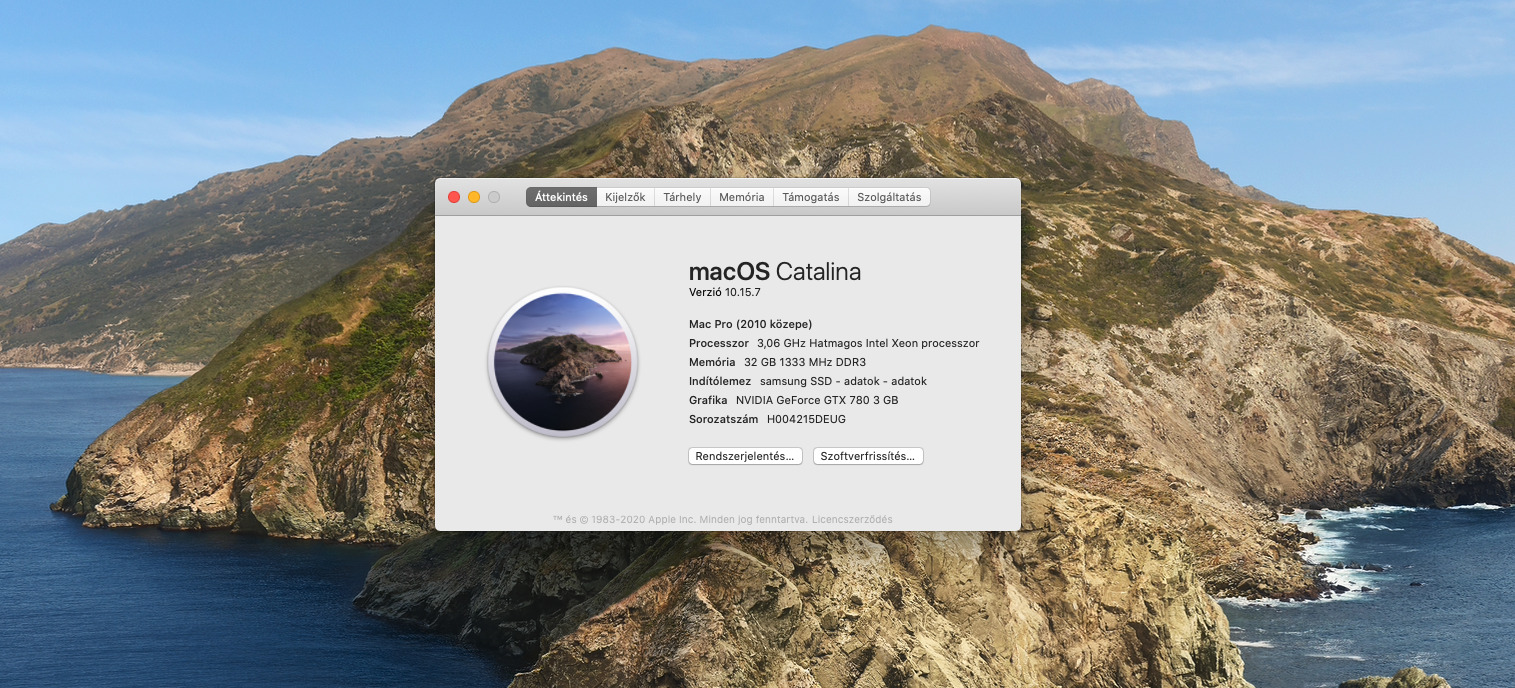Click the macOS Catalina title
The image size is (1515, 688).
tap(775, 271)
